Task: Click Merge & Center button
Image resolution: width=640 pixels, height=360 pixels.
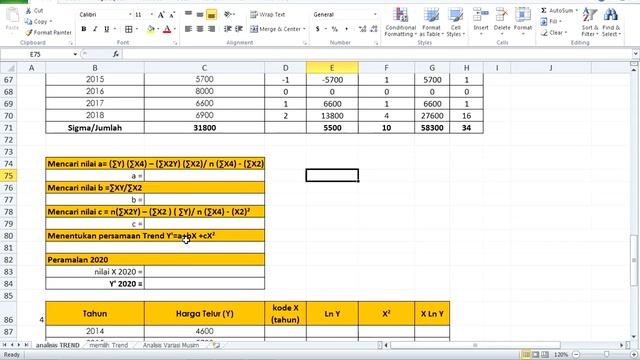Action: pyautogui.click(x=276, y=29)
